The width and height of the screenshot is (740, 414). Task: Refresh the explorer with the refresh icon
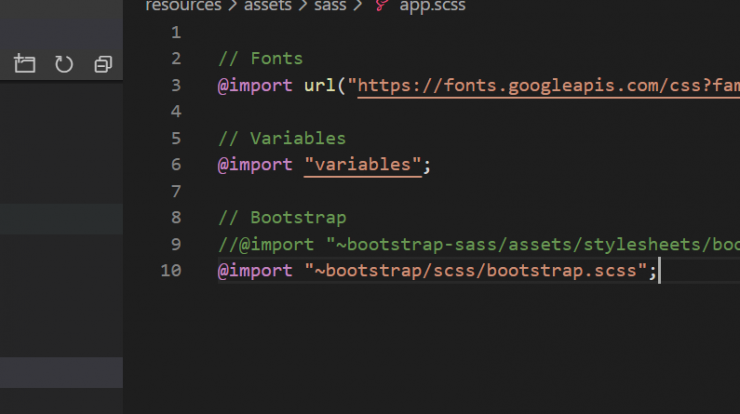point(64,64)
